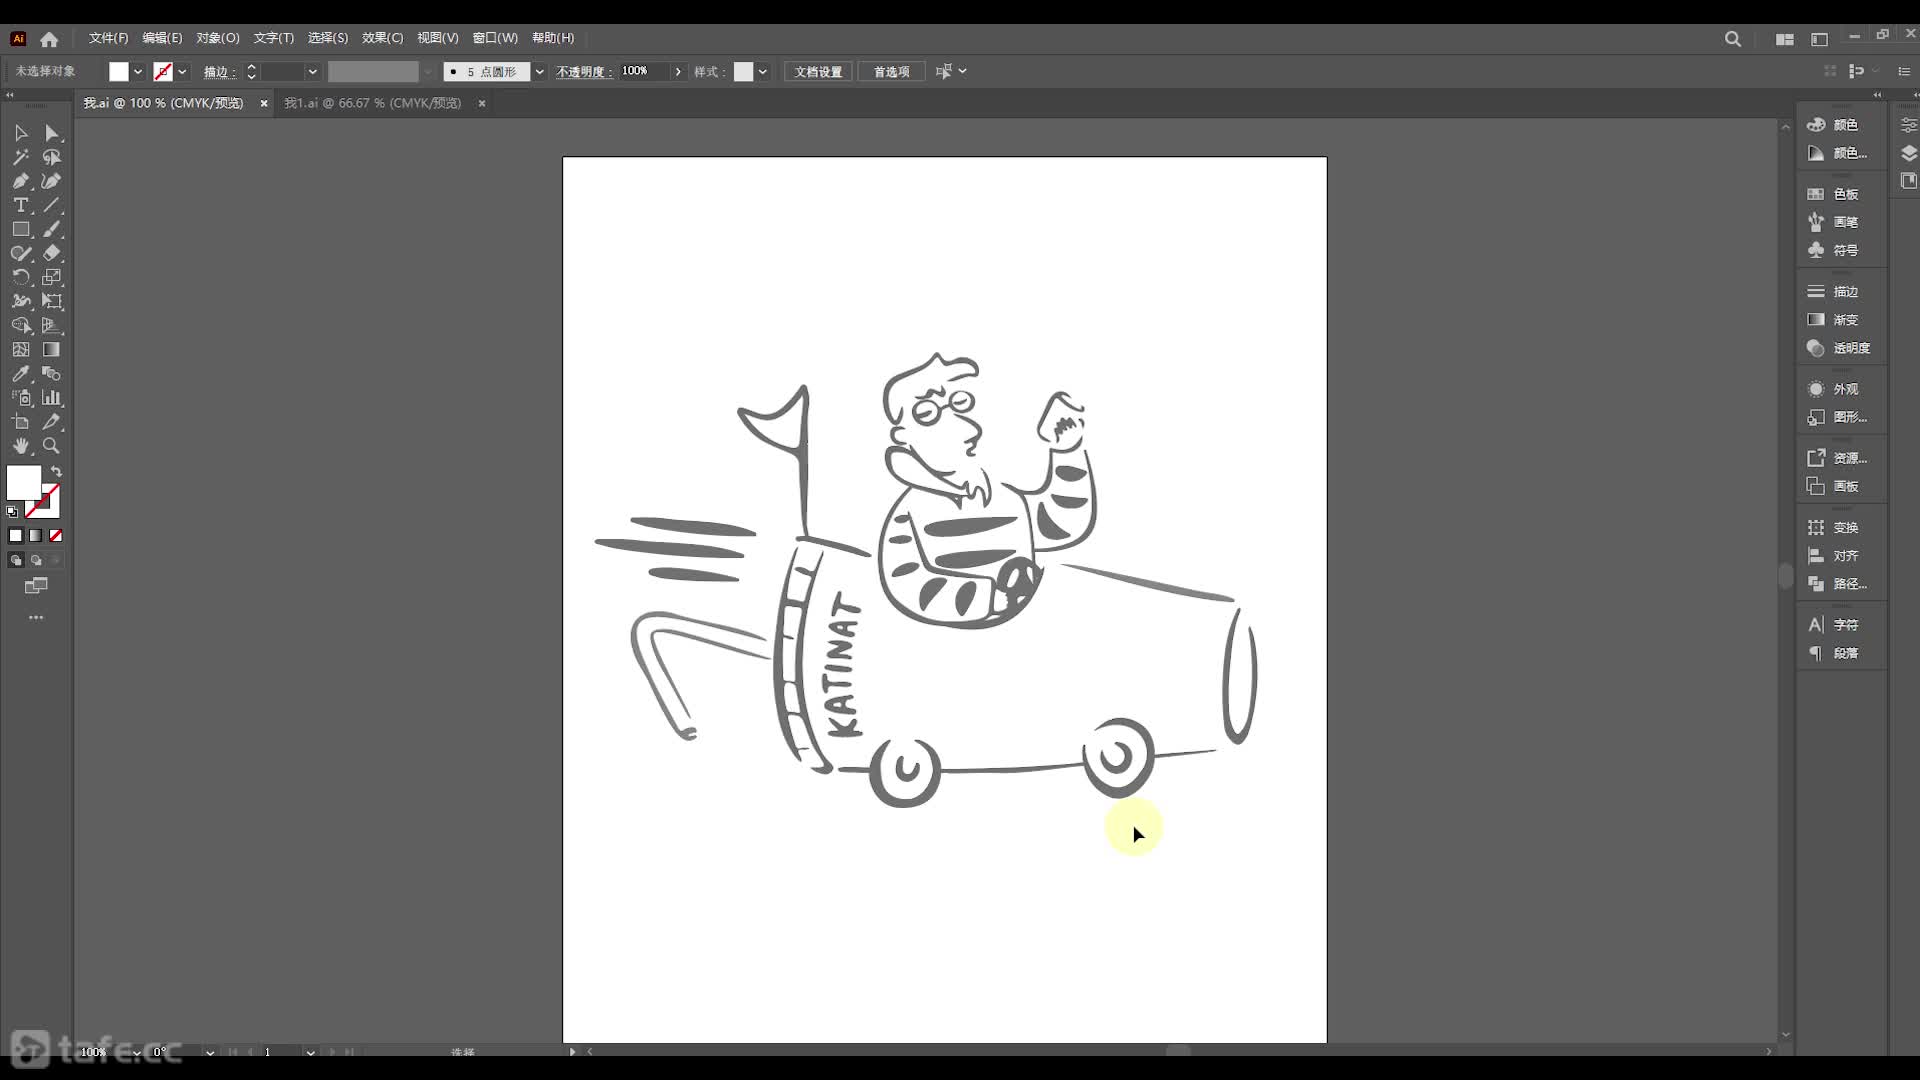Toggle Draw Normal mode
The height and width of the screenshot is (1080, 1920).
[x=16, y=560]
